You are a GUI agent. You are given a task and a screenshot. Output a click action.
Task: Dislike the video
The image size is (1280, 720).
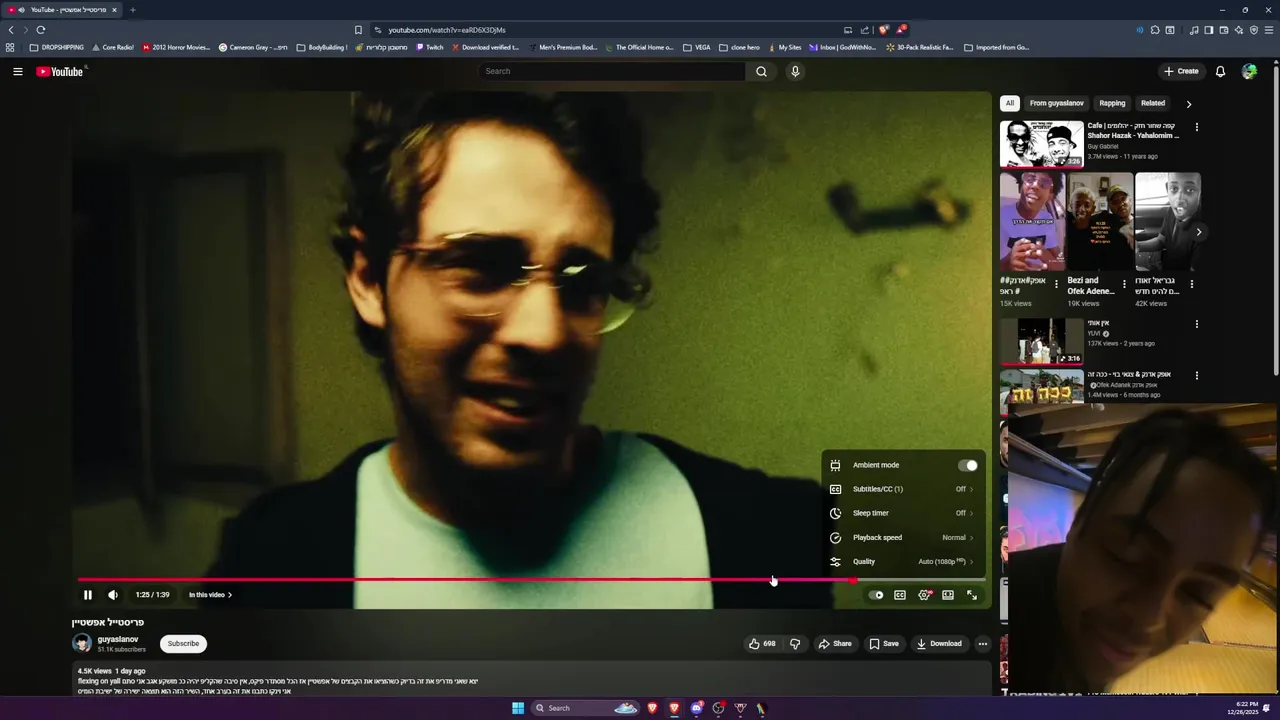tap(795, 644)
